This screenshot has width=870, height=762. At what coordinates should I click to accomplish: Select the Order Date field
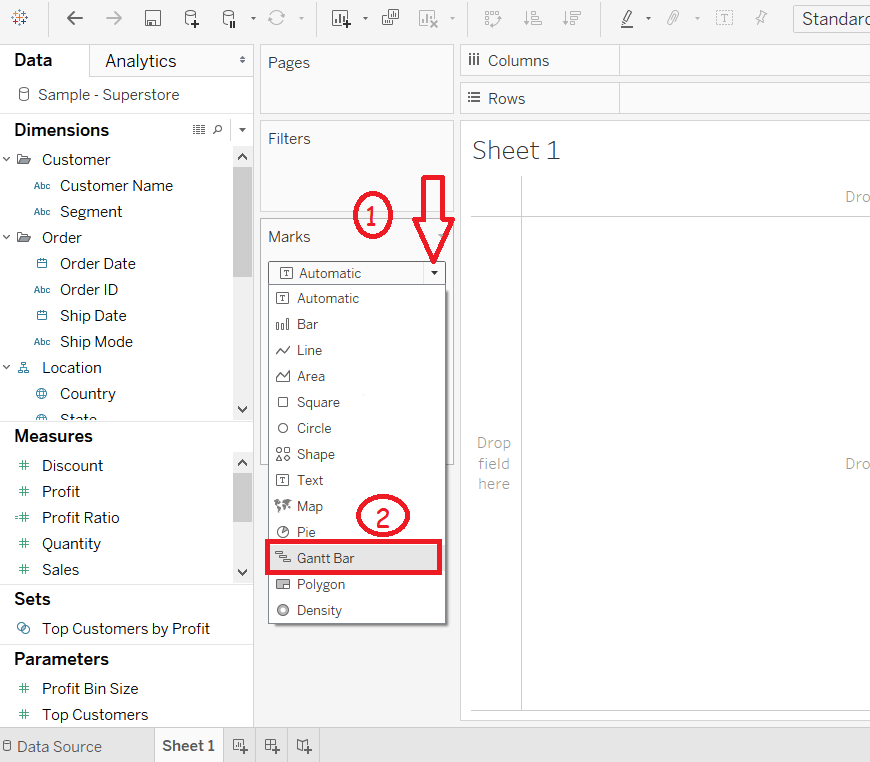pyautogui.click(x=98, y=264)
